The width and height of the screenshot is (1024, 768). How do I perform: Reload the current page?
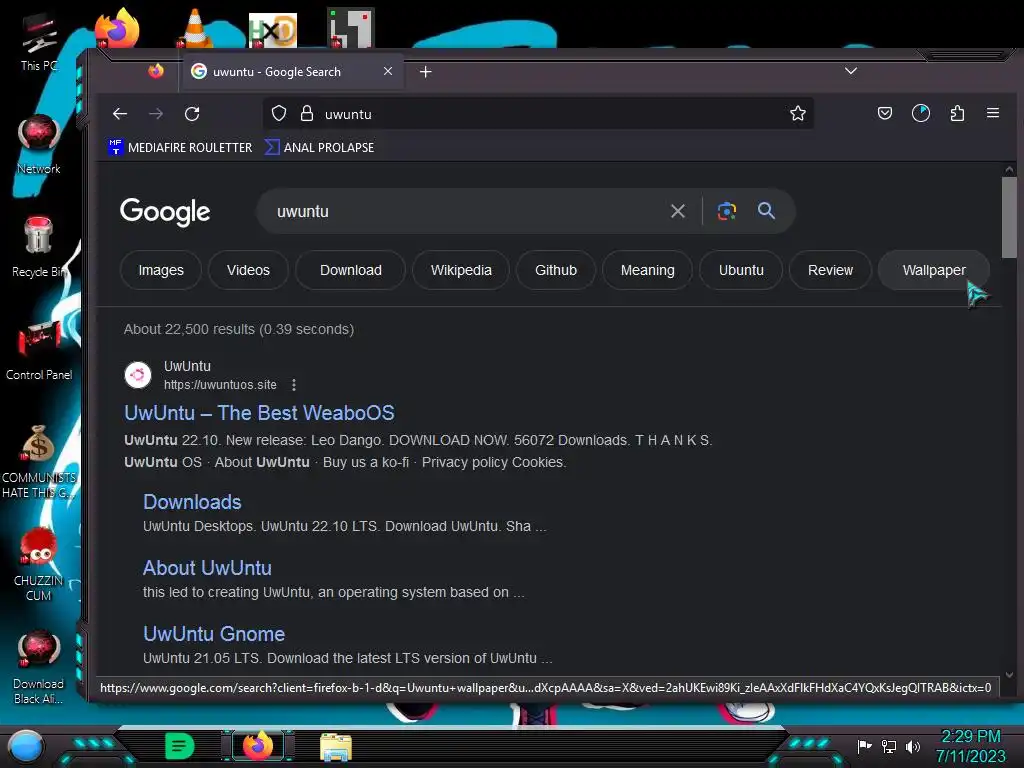(192, 114)
